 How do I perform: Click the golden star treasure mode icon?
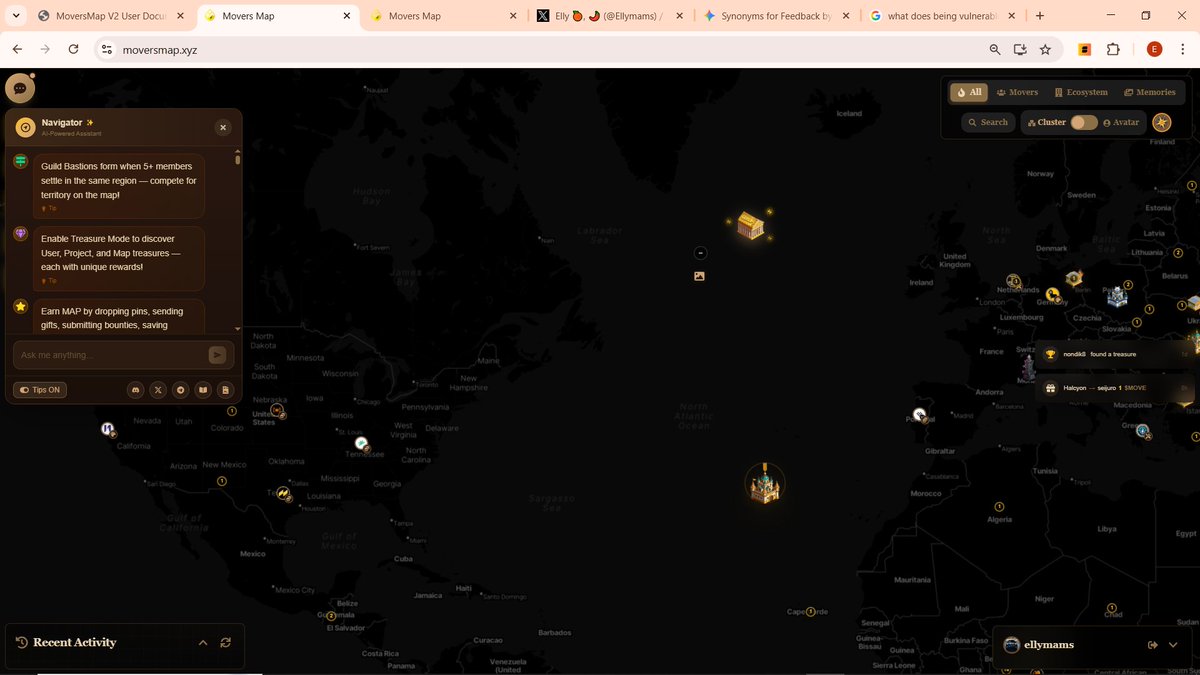1161,122
